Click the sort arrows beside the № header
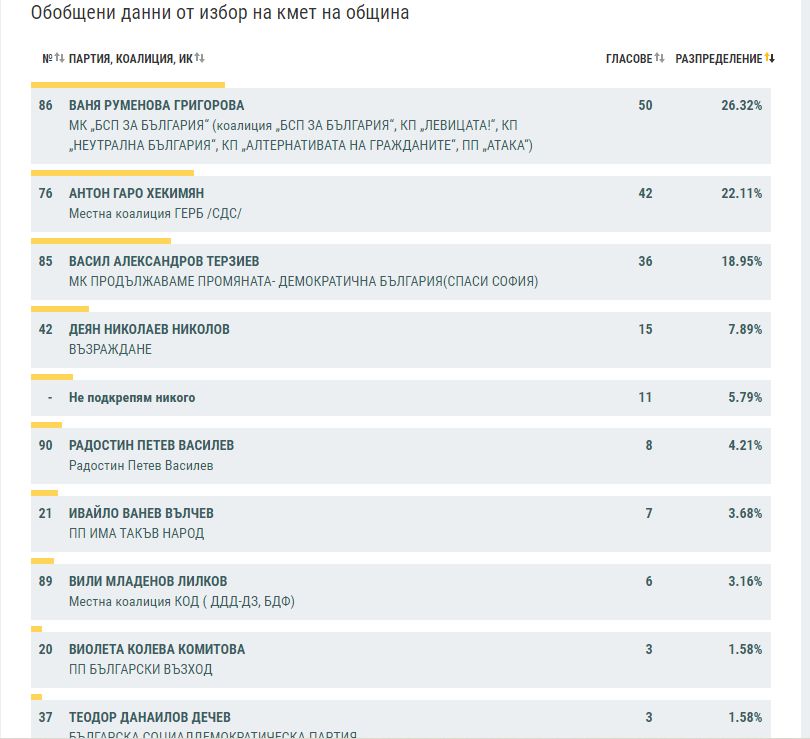Screen dimensions: 810x739 coord(59,59)
